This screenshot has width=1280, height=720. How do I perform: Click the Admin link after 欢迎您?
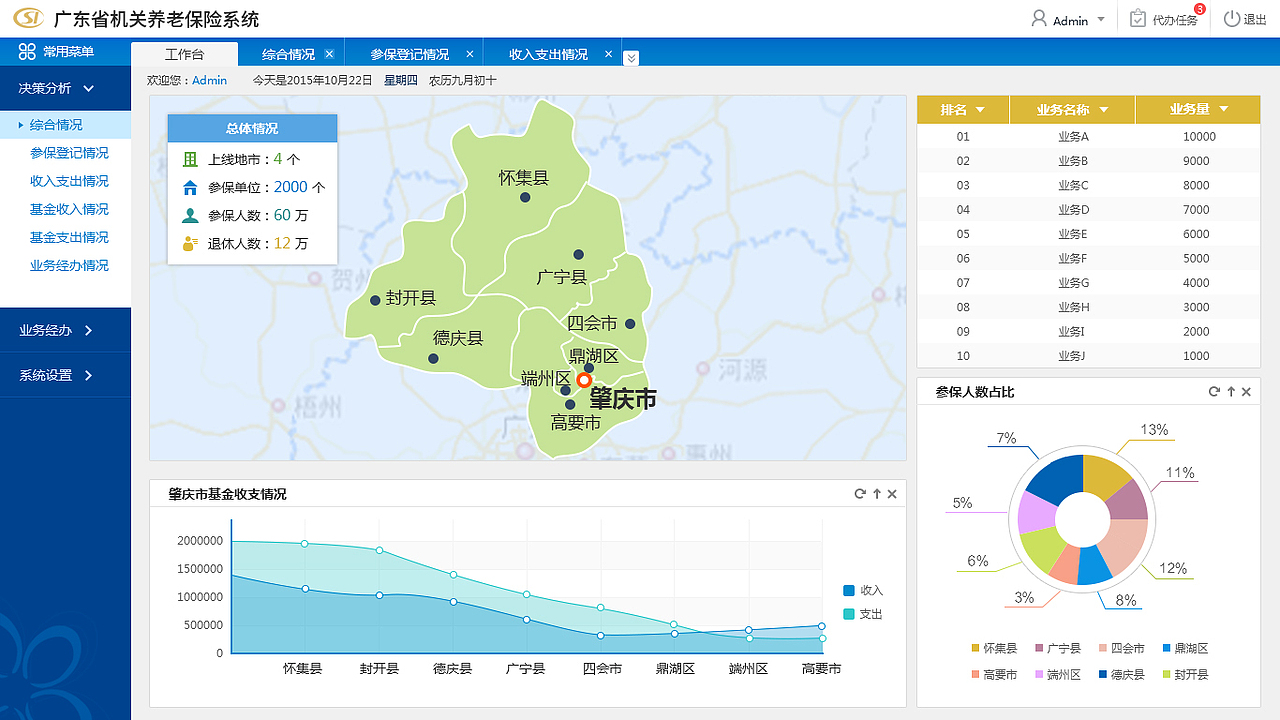(x=209, y=80)
